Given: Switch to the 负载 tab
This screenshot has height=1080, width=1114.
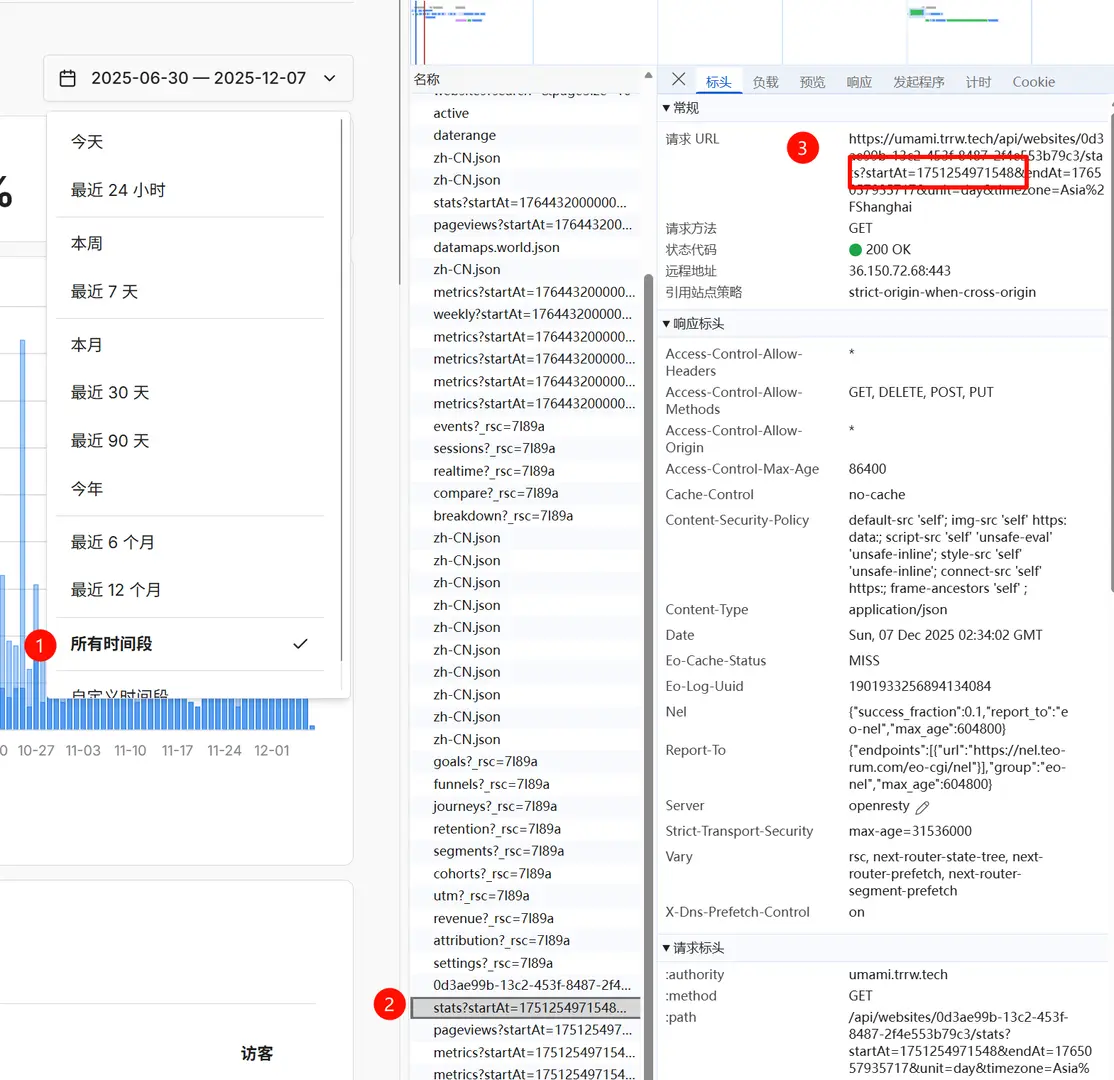Looking at the screenshot, I should (x=765, y=82).
